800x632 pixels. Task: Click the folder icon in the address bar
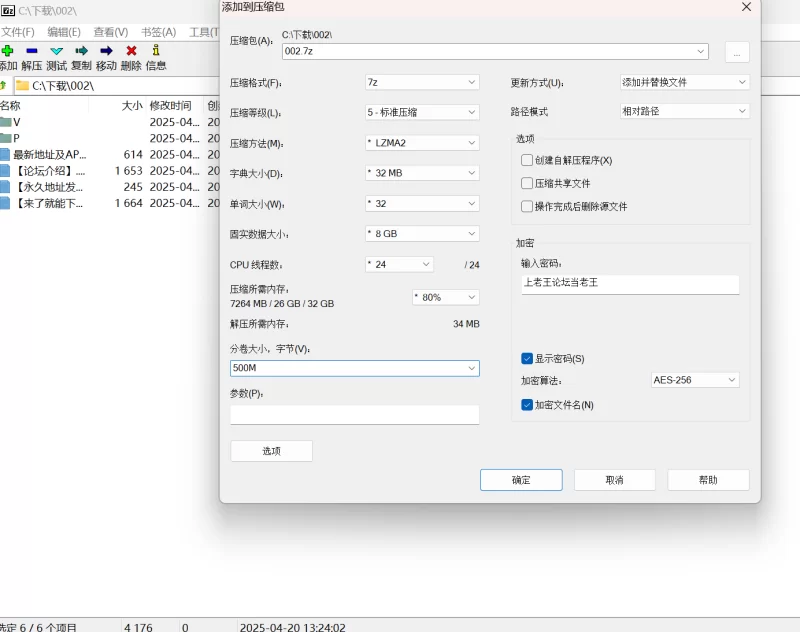(22, 85)
